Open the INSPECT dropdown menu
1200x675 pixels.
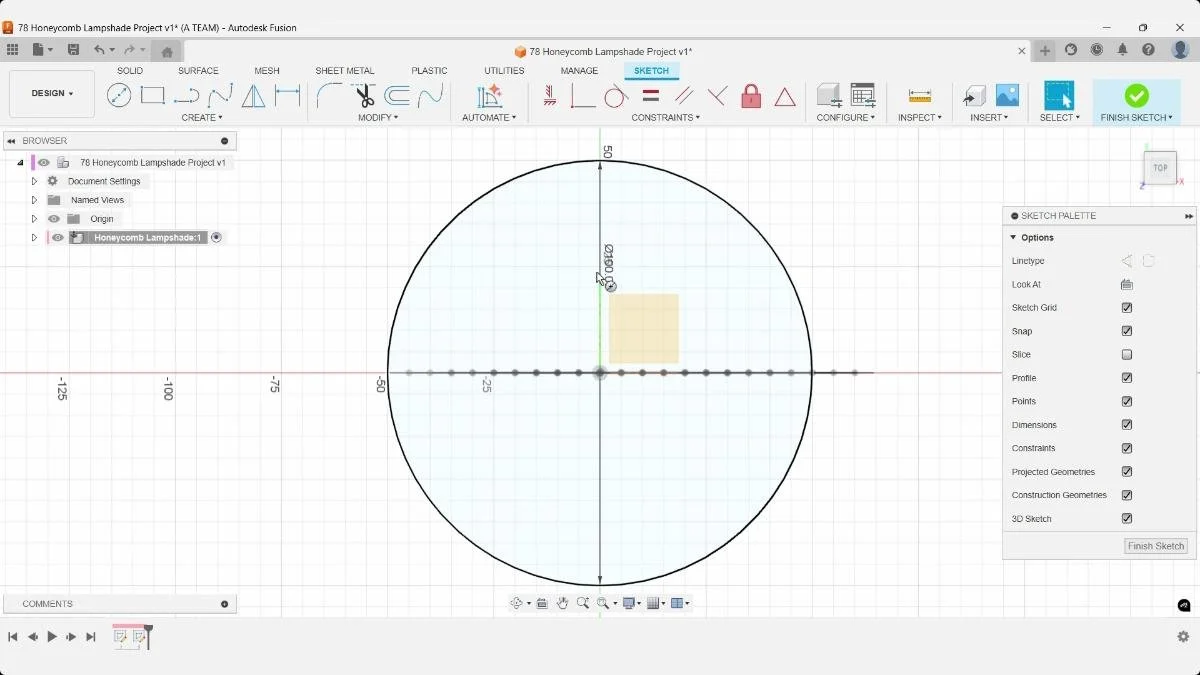pyautogui.click(x=920, y=118)
